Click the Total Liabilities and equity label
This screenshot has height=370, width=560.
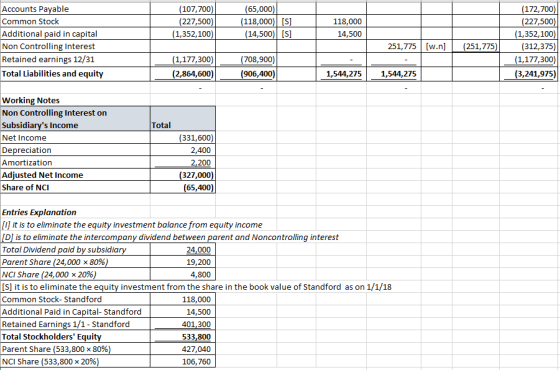pyautogui.click(x=52, y=74)
